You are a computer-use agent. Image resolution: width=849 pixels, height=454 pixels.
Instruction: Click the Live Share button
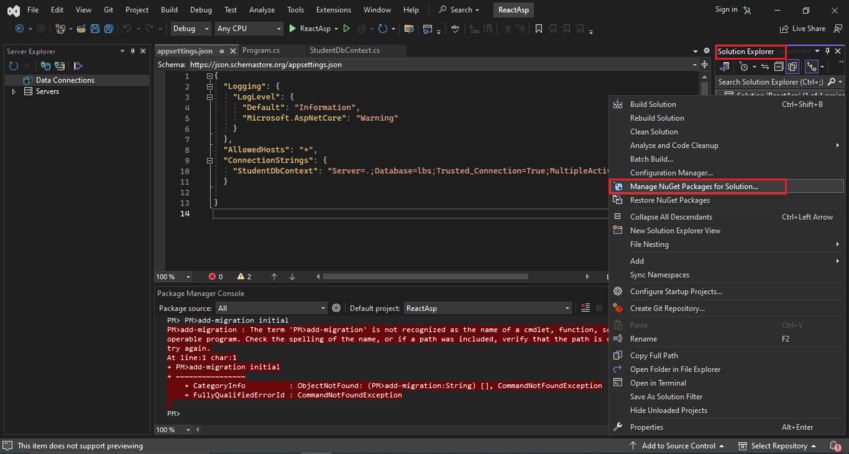tap(802, 29)
